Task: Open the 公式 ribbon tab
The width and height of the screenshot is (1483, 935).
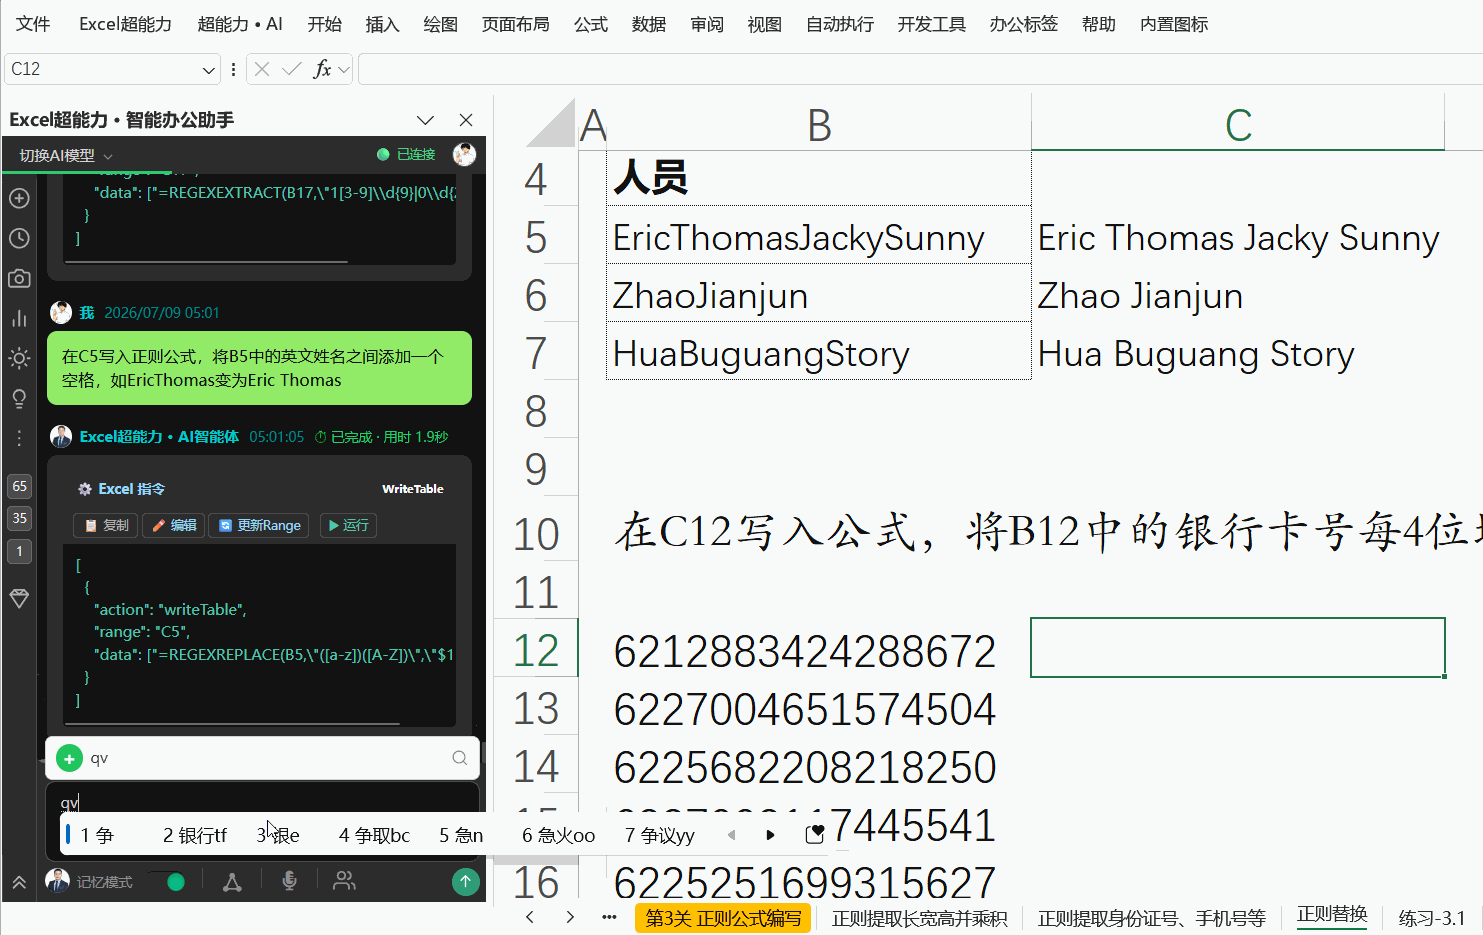Action: (590, 24)
